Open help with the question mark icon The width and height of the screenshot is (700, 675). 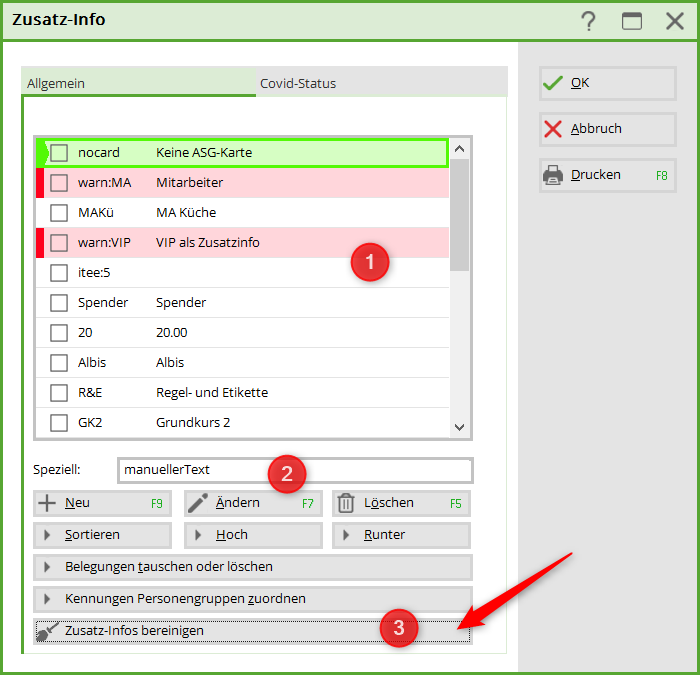[589, 21]
